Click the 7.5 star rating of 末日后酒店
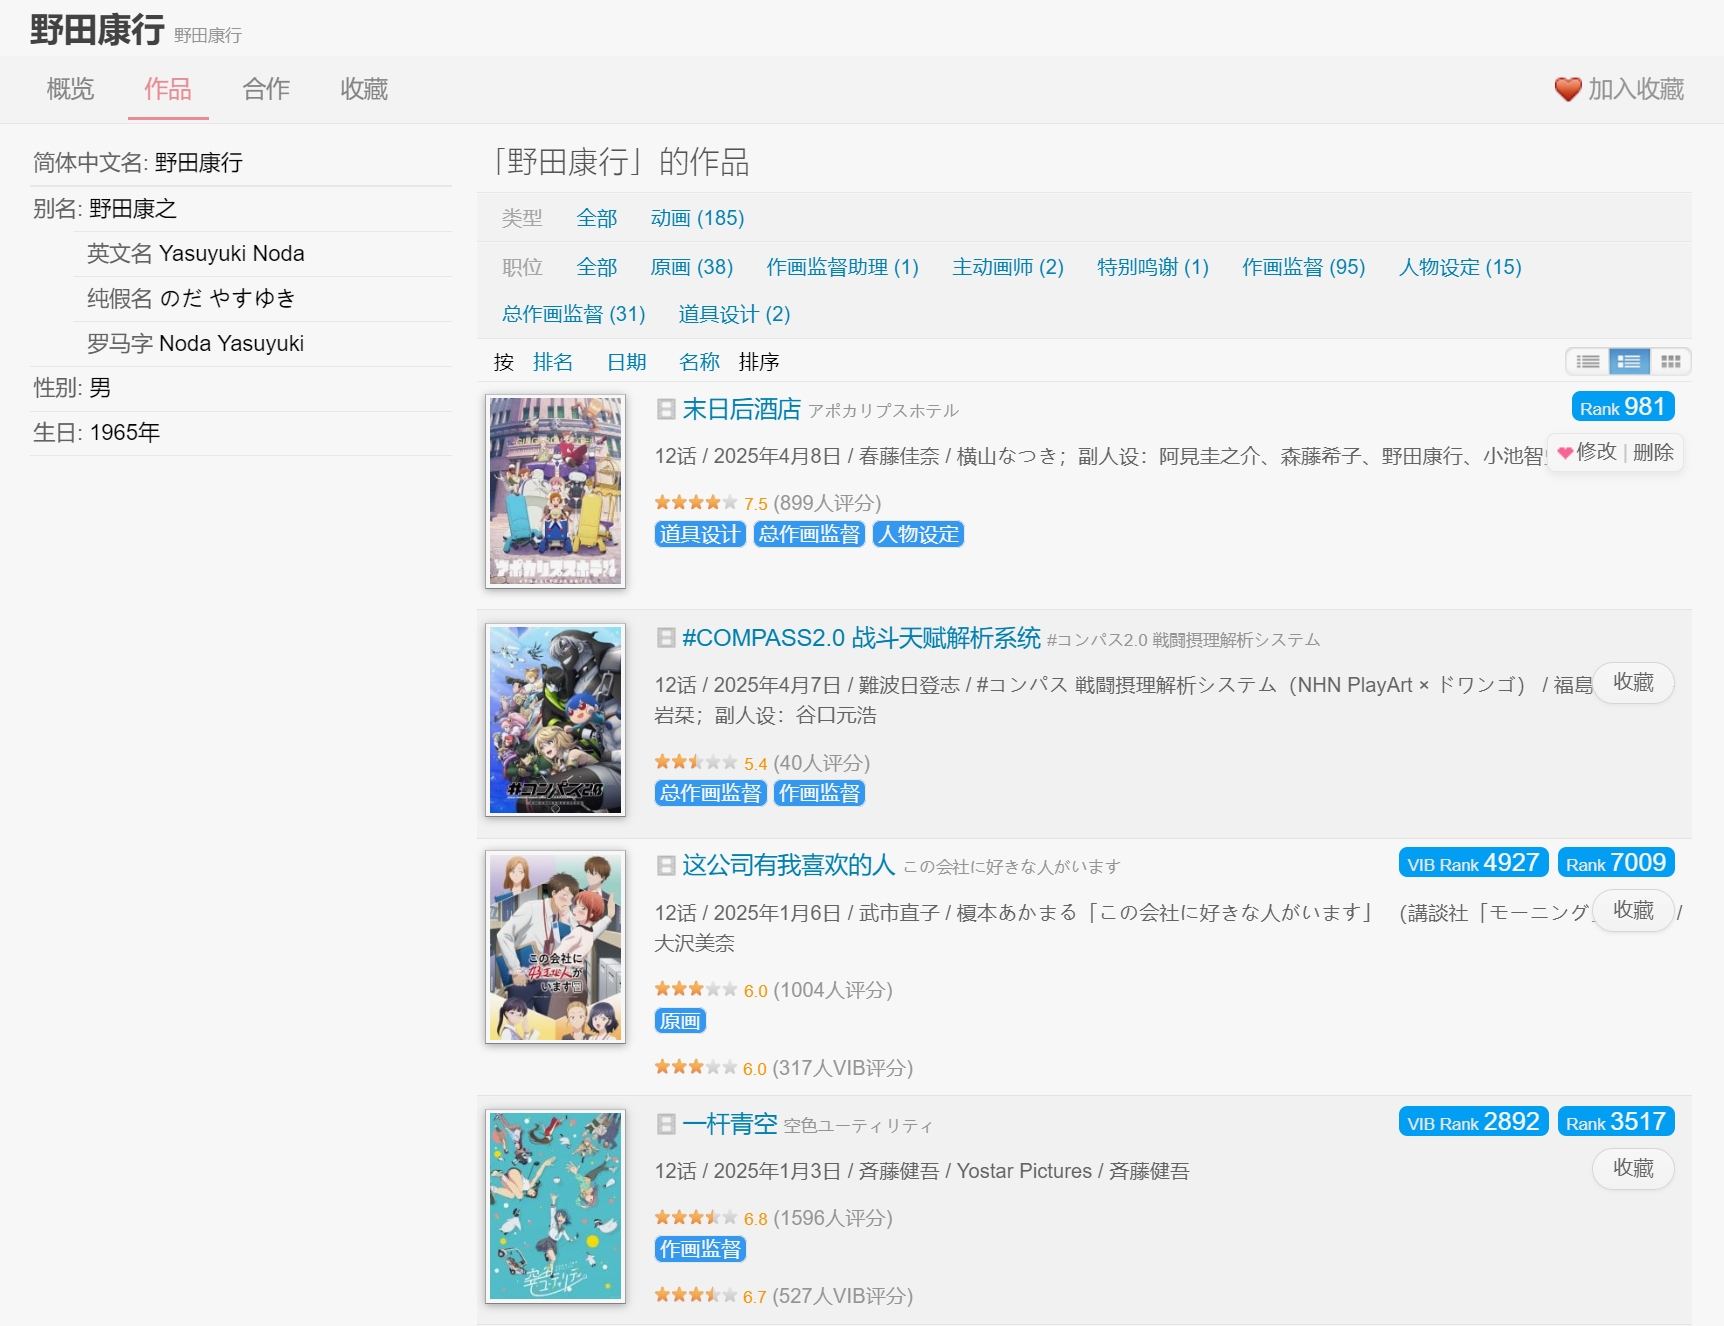Image resolution: width=1724 pixels, height=1326 pixels. 694,502
